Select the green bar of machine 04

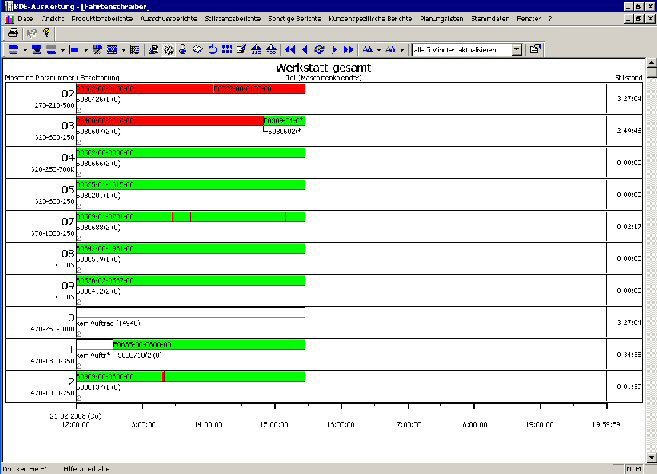coord(191,153)
